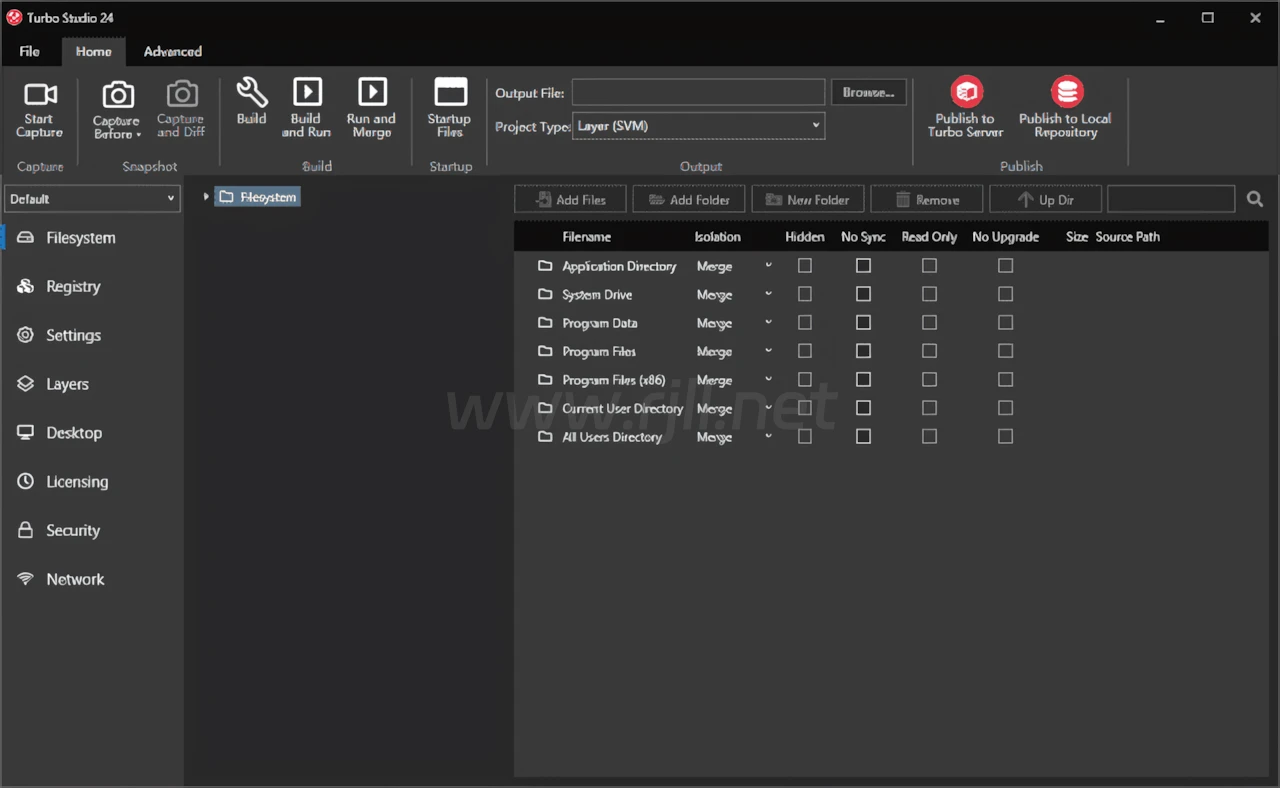Open the File menu
This screenshot has height=788, width=1280.
pos(30,52)
